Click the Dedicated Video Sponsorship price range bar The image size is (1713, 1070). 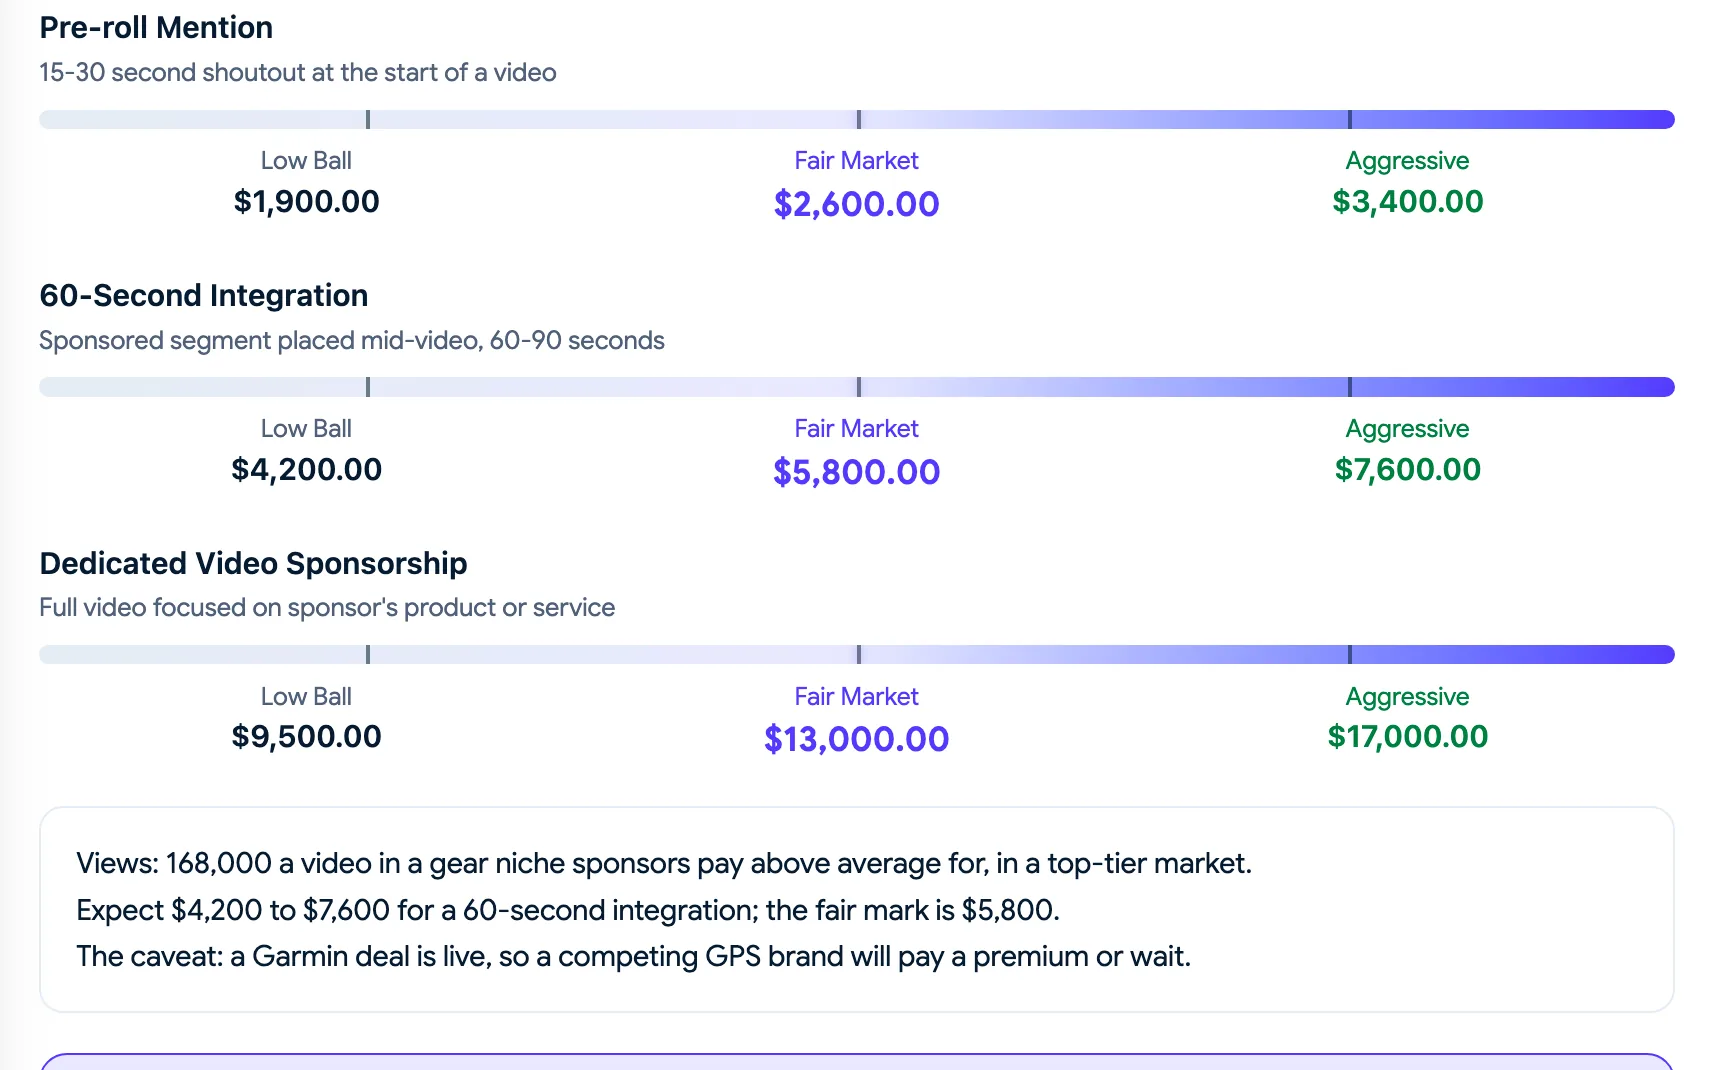point(857,654)
